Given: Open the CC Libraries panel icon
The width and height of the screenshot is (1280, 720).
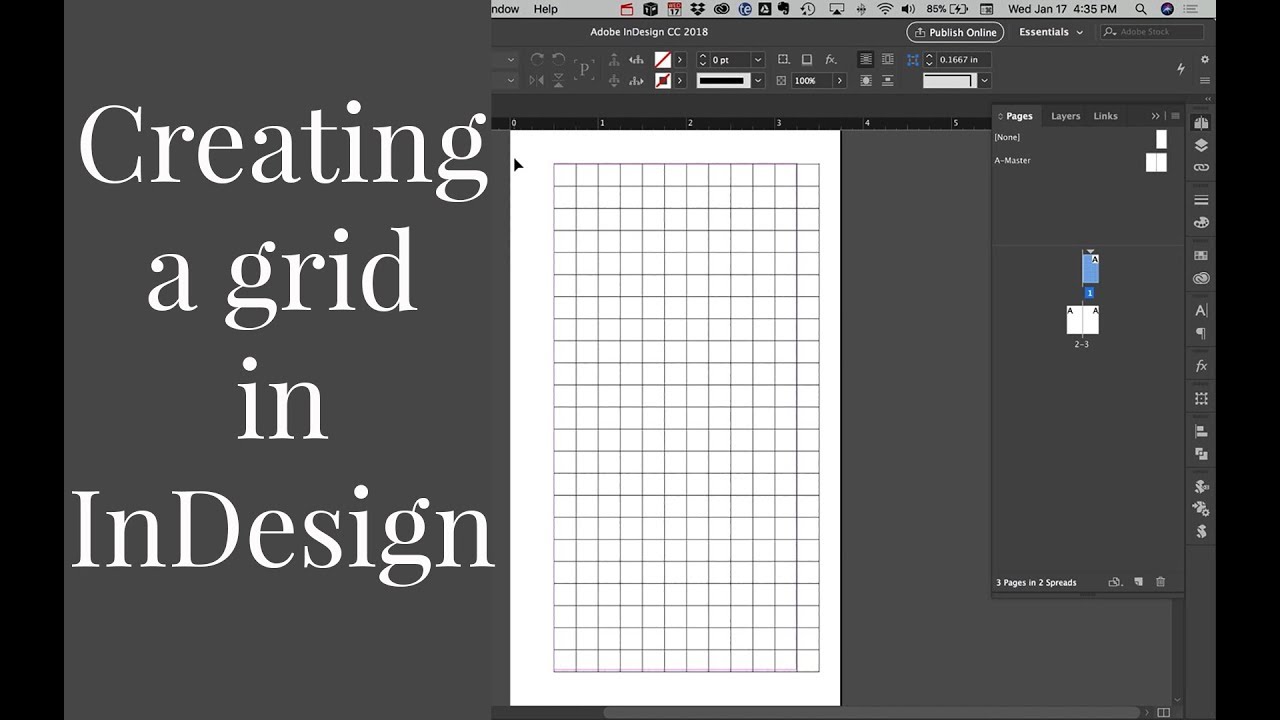Looking at the screenshot, I should [x=1201, y=278].
